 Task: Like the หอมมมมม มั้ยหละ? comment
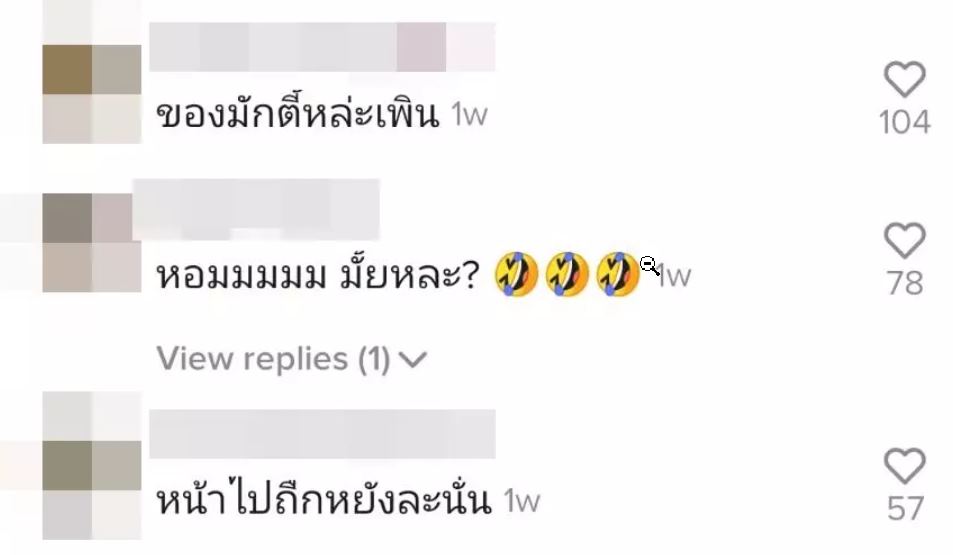(x=904, y=241)
